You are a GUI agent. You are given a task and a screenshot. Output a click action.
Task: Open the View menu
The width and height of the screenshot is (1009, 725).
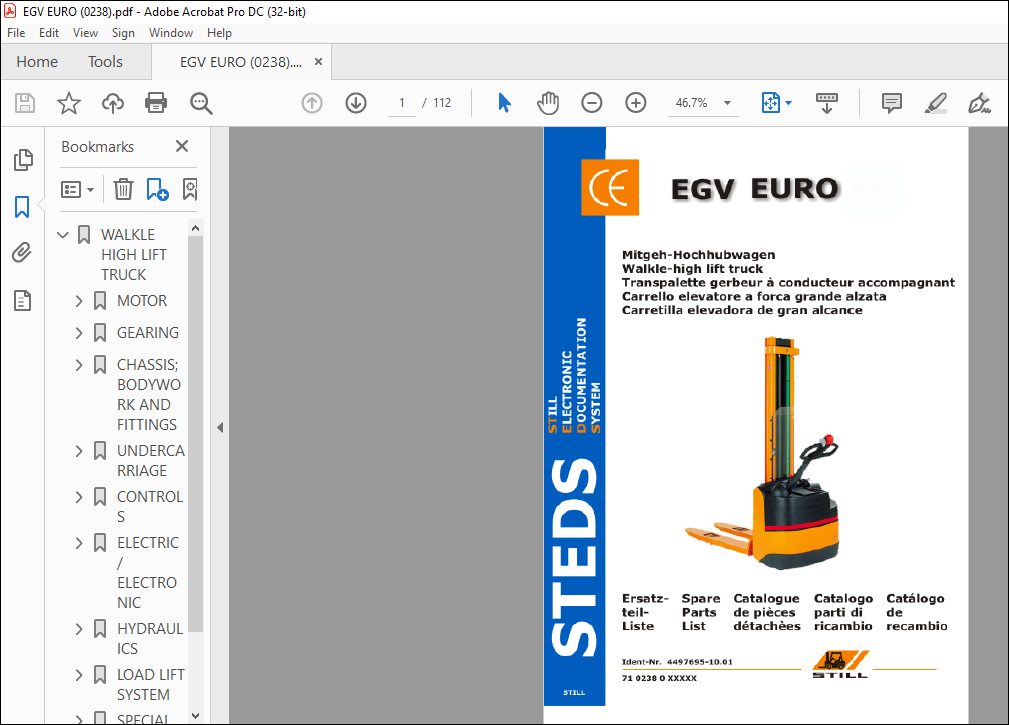coord(85,33)
